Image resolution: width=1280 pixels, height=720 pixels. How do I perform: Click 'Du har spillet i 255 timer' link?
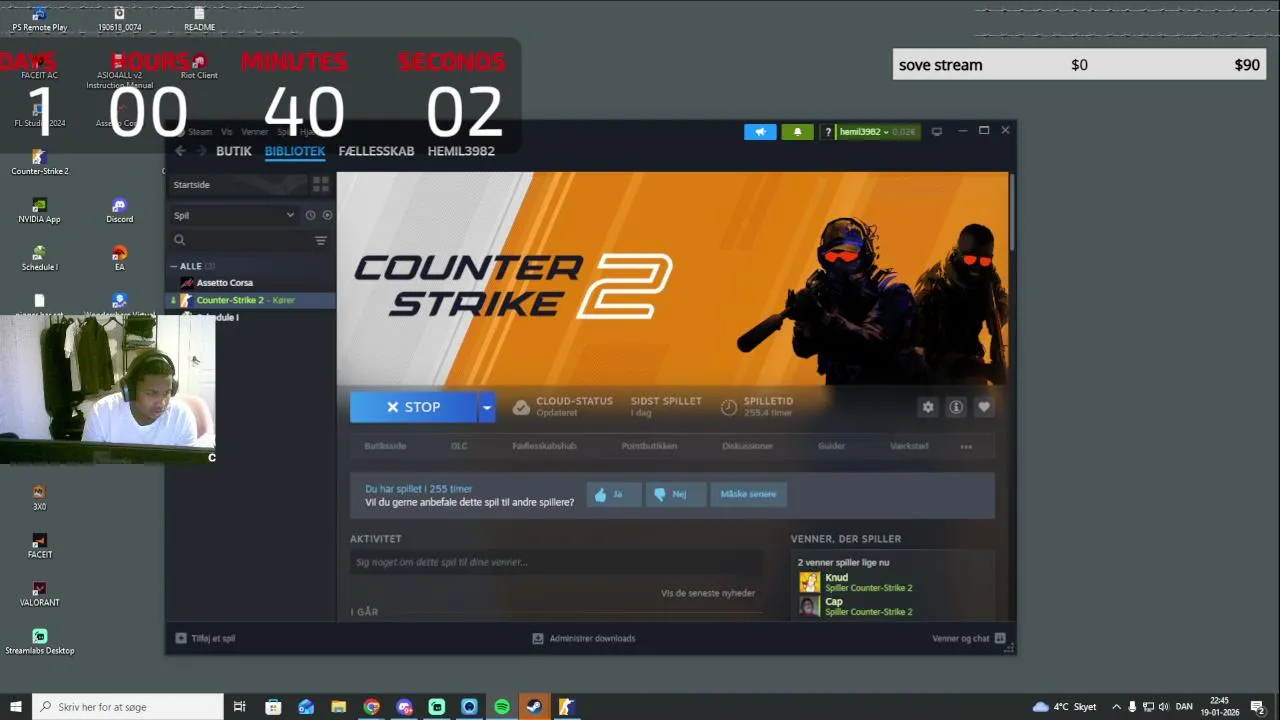pos(418,489)
